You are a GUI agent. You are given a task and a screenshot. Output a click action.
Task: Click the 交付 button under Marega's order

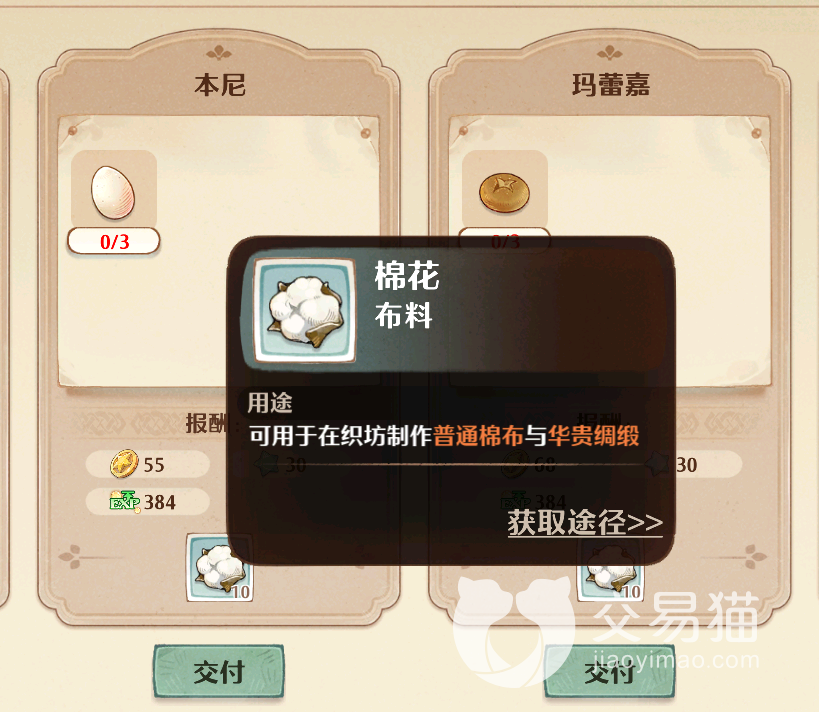click(x=610, y=673)
